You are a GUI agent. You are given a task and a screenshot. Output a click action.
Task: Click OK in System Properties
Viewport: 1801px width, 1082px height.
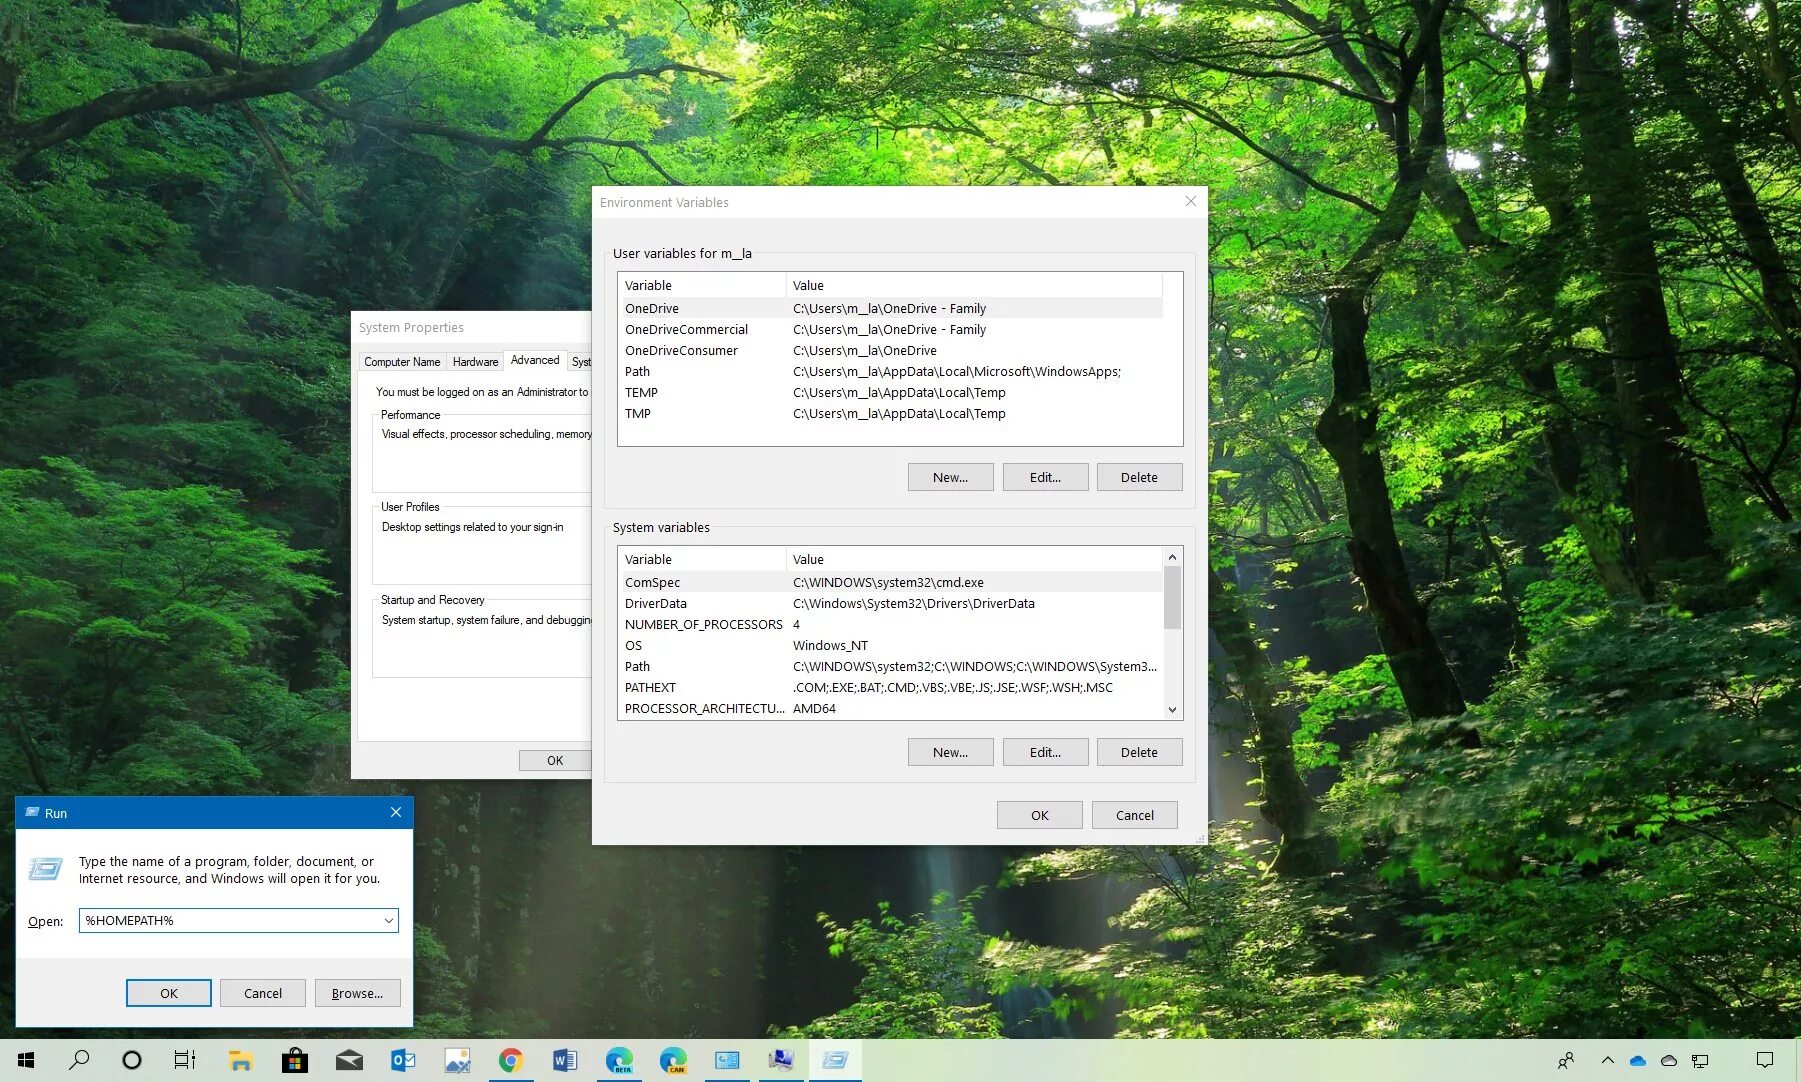pos(555,761)
